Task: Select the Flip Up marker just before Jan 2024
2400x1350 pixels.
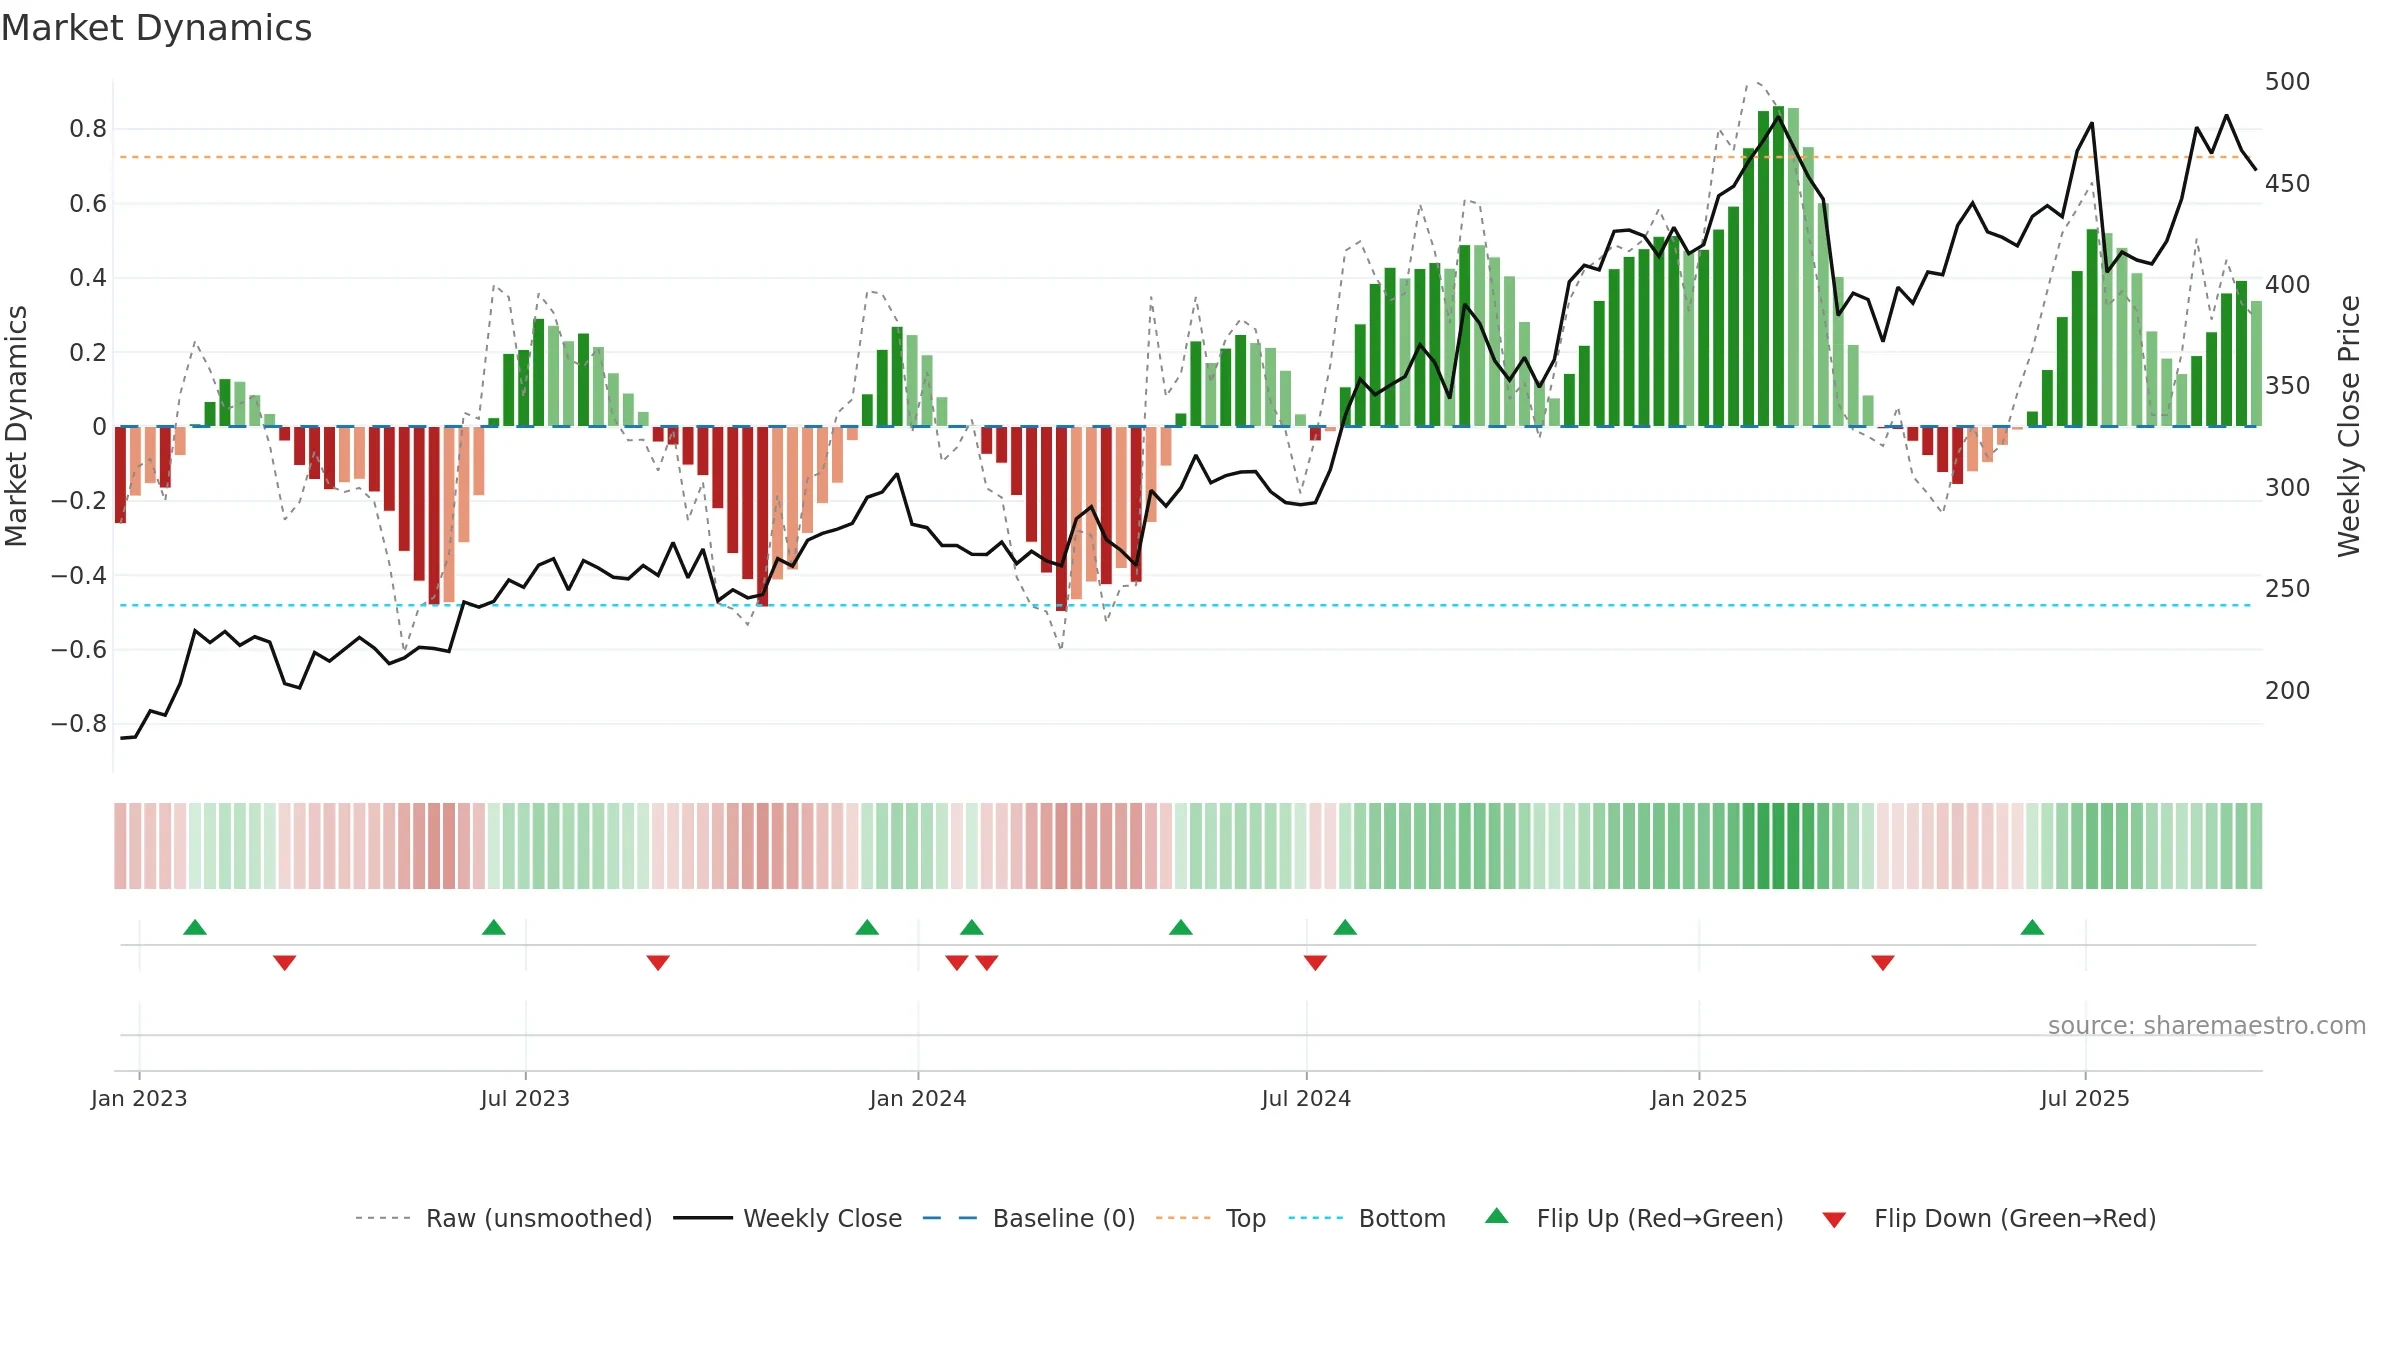Action: coord(867,927)
